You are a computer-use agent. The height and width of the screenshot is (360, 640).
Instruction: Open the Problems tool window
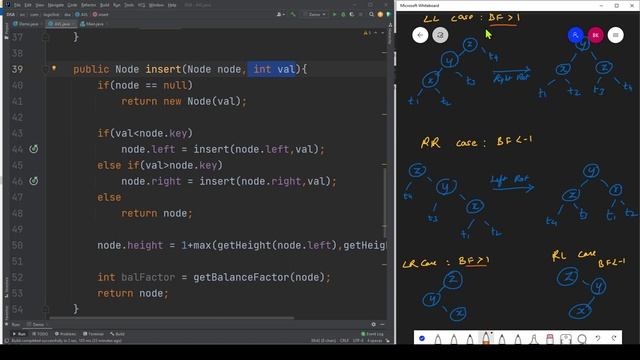pyautogui.click(x=65, y=334)
